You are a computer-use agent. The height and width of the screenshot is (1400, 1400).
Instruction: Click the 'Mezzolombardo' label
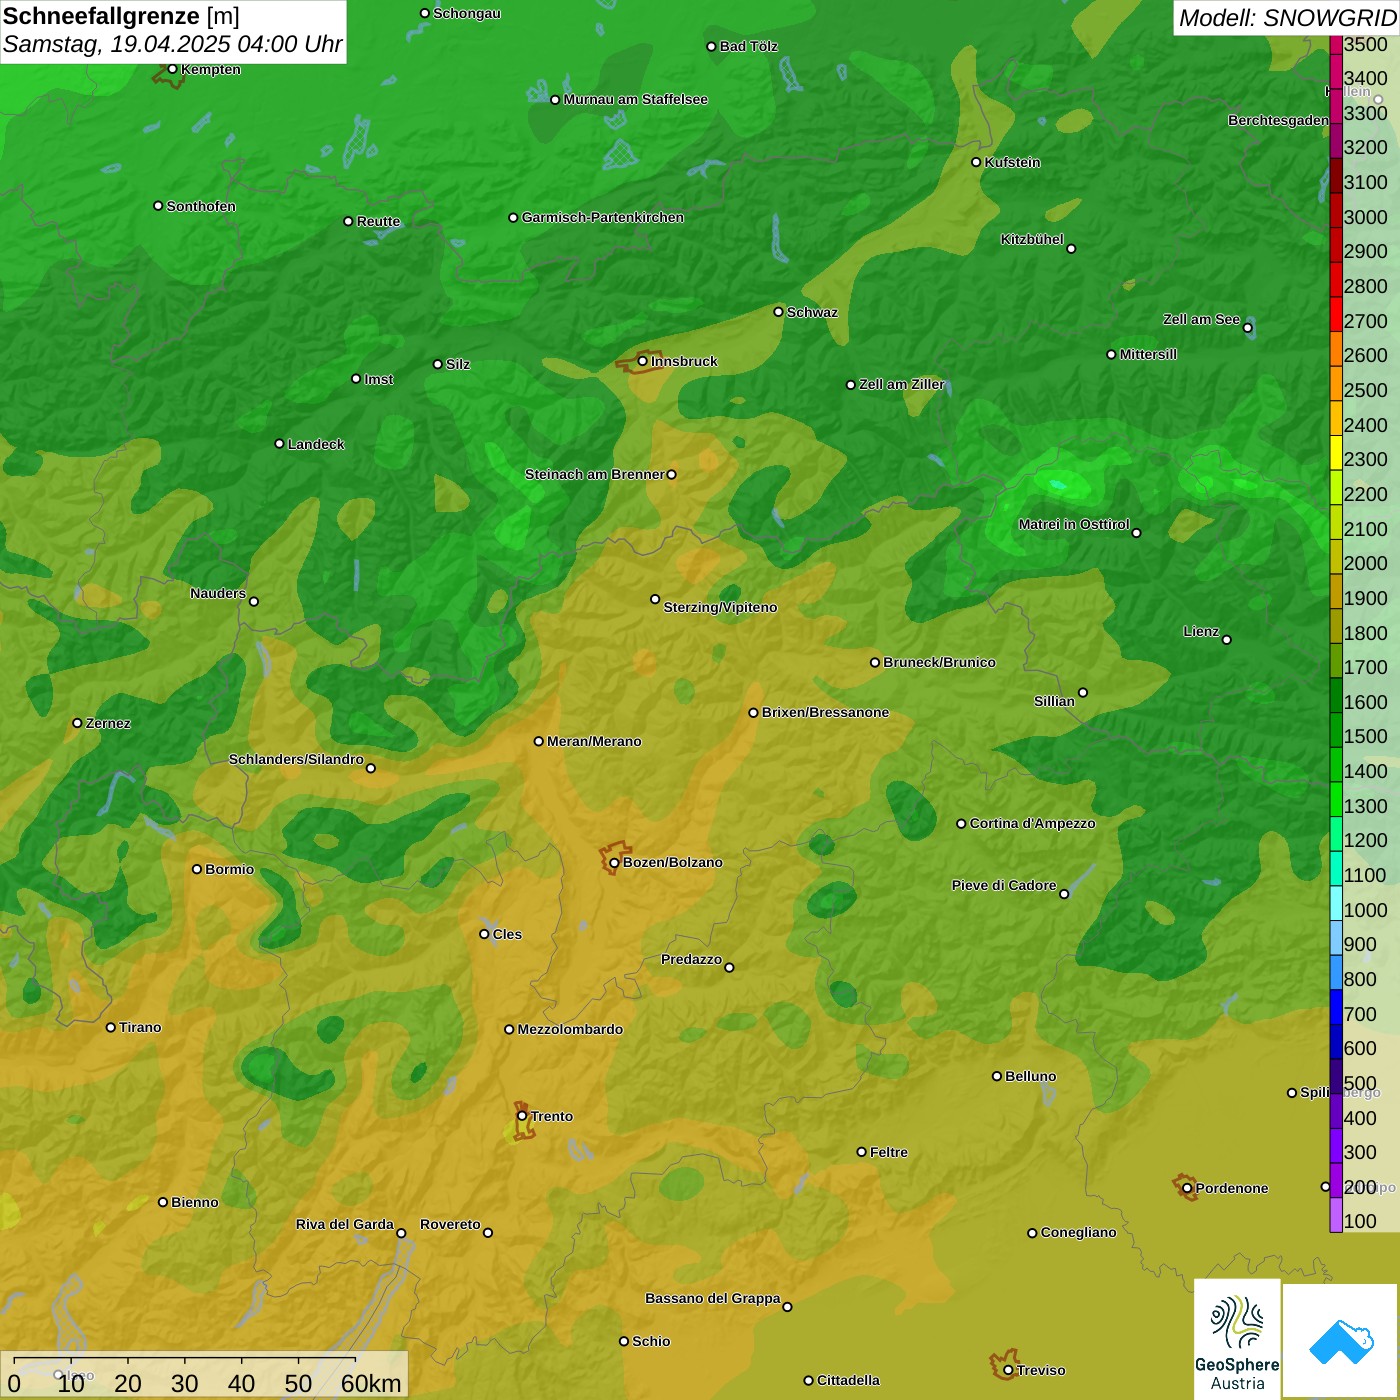(570, 1029)
